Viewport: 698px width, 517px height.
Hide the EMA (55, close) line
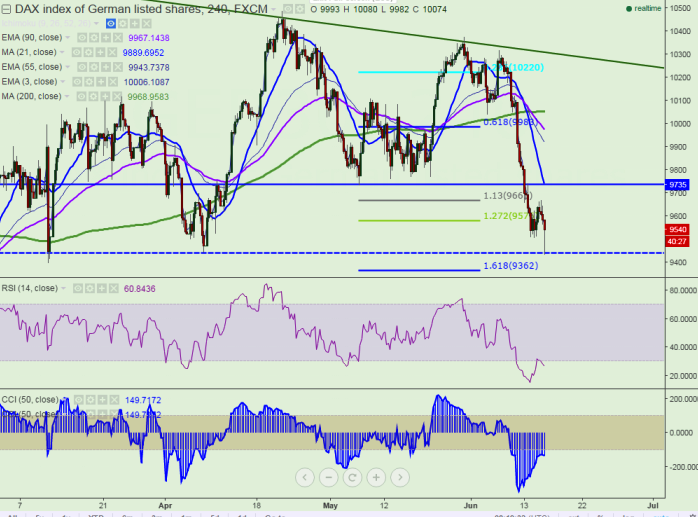tap(81, 67)
